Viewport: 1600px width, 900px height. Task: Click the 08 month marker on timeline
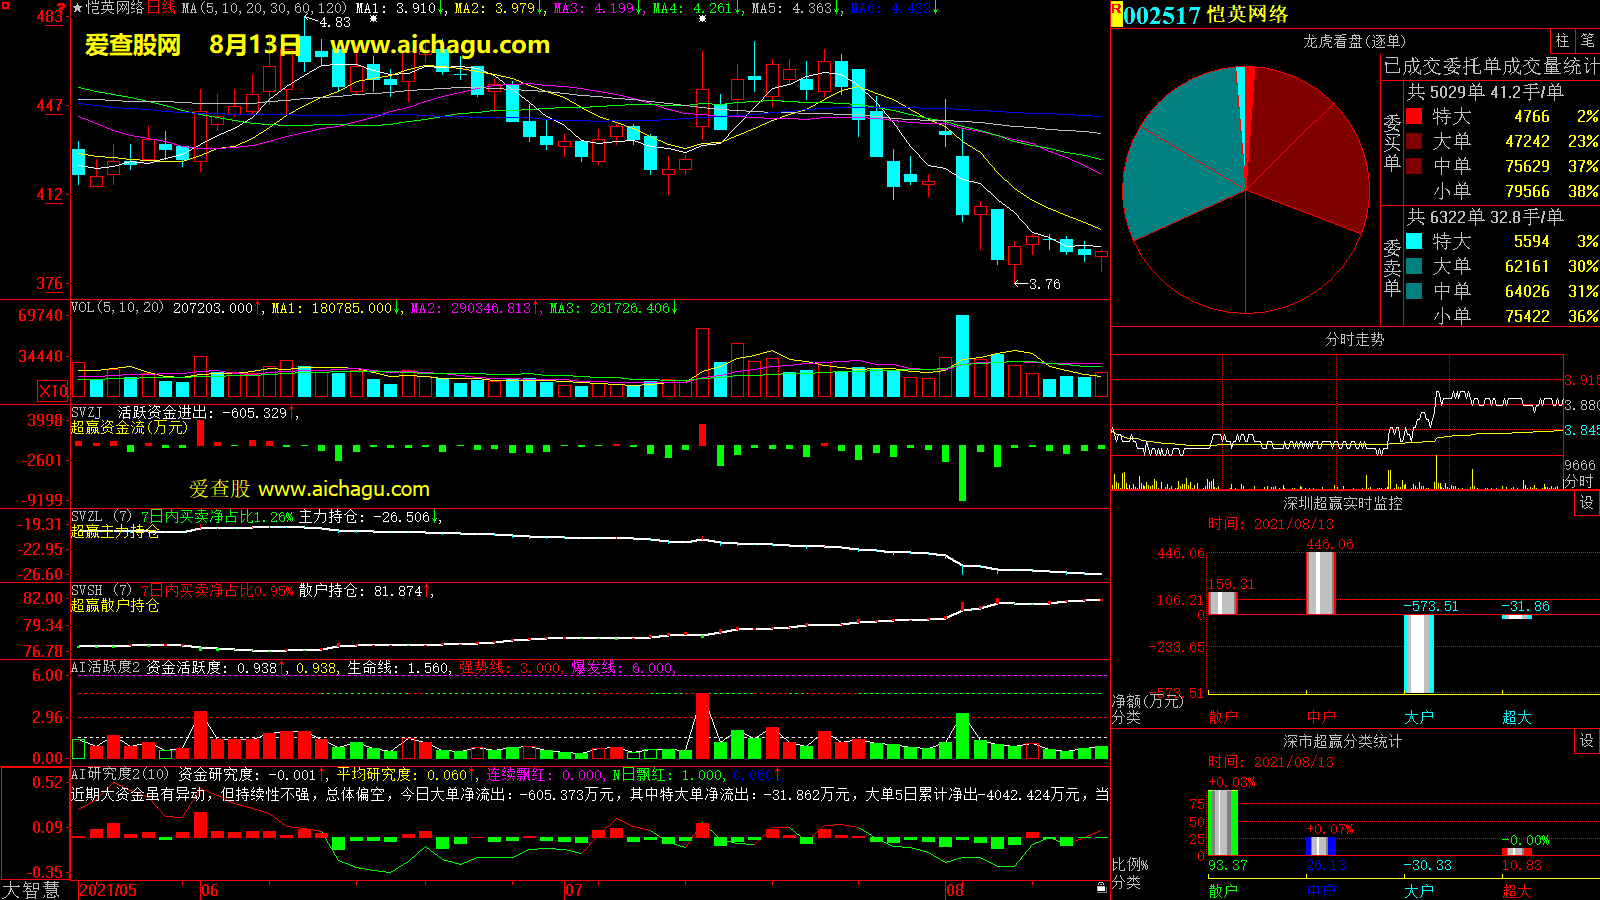coord(955,890)
